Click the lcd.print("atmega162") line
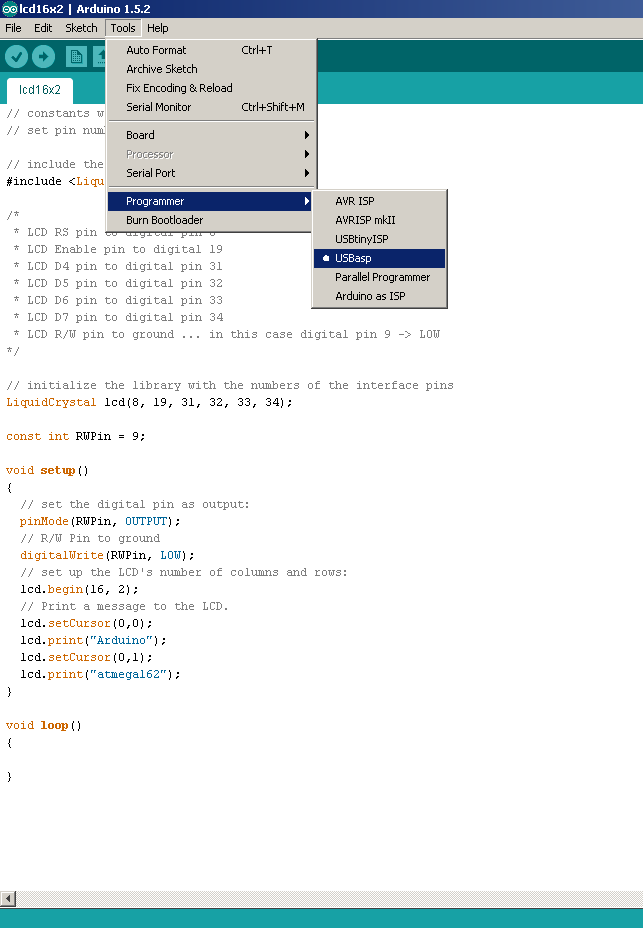This screenshot has height=928, width=643. pos(100,674)
